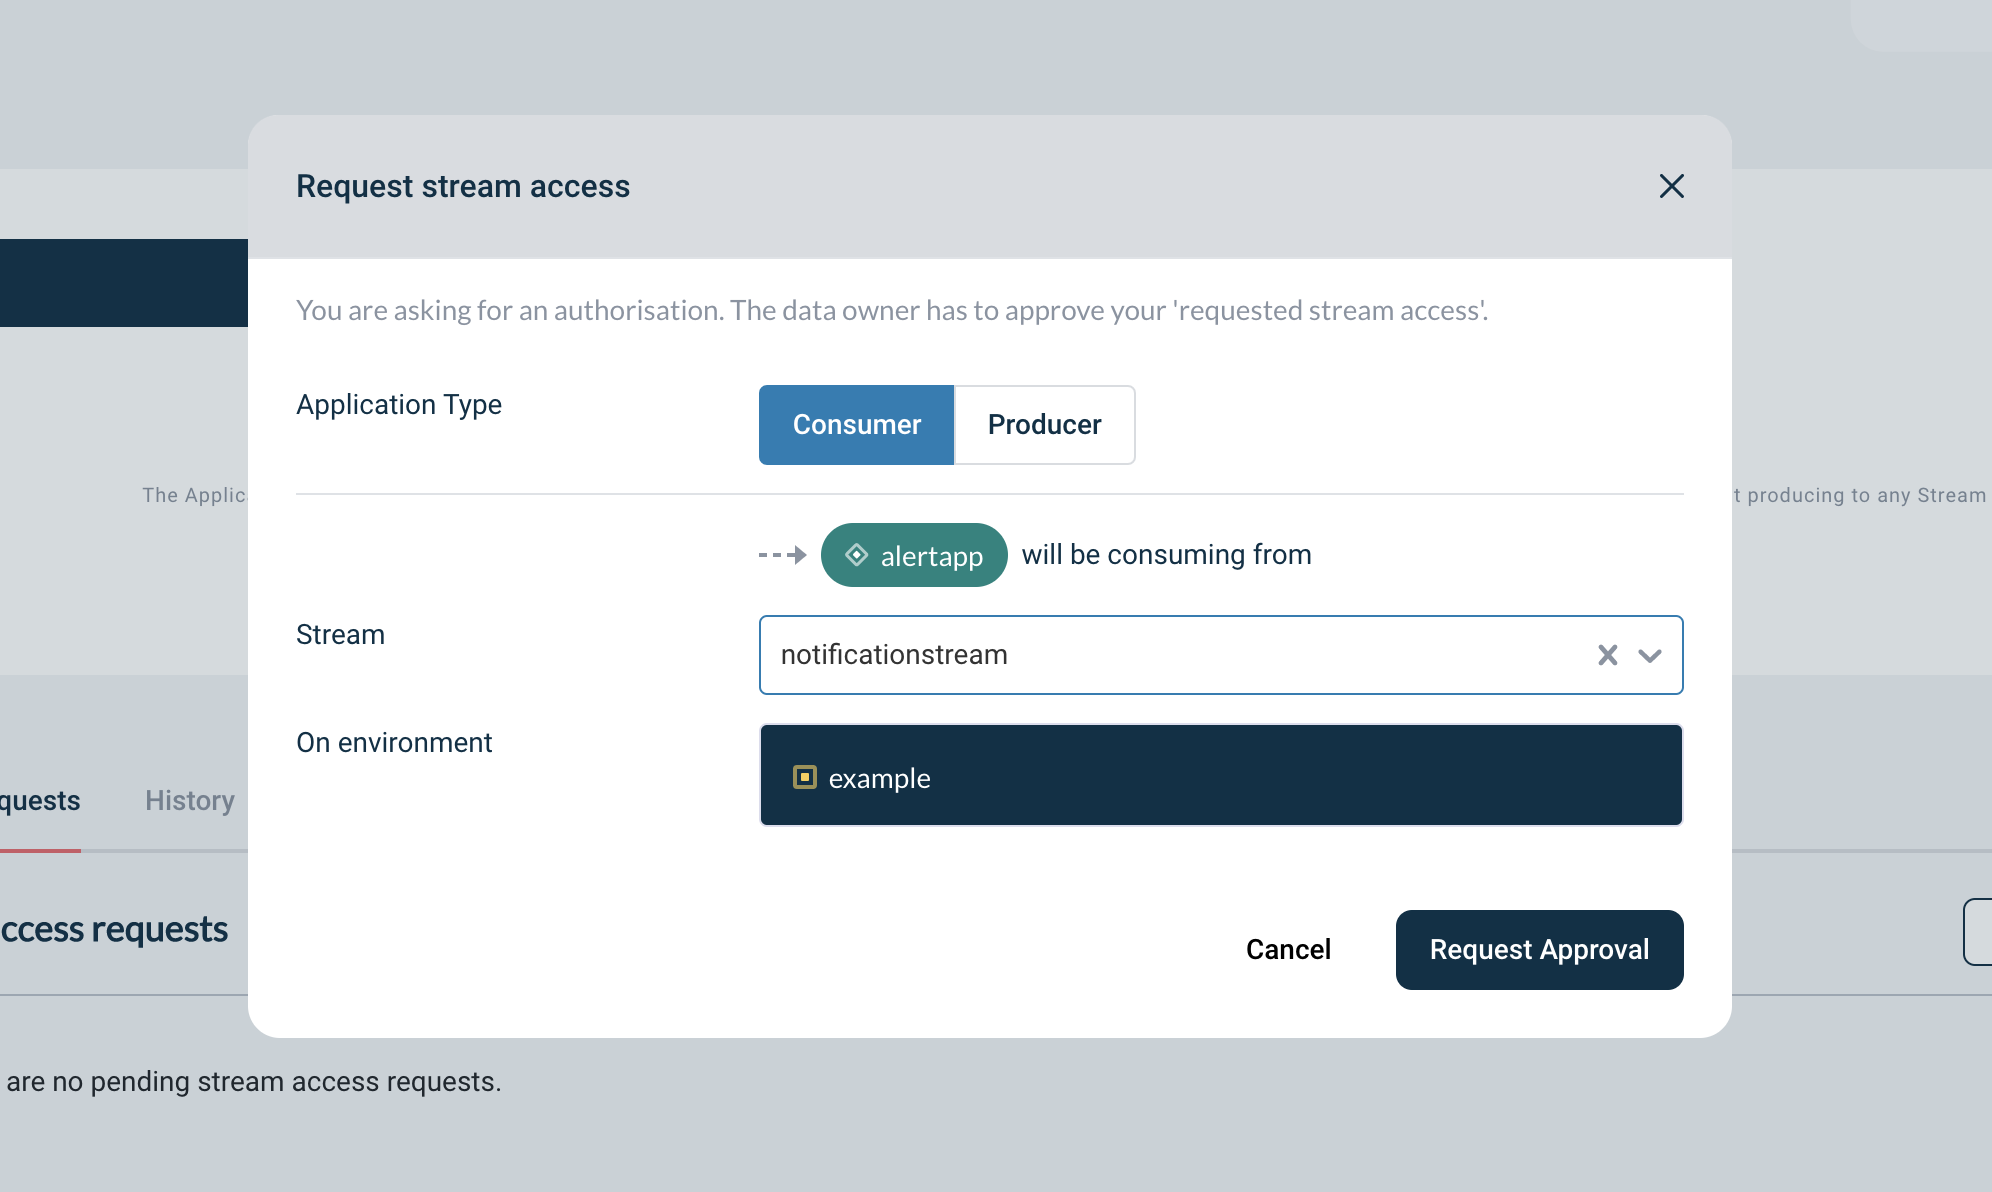Click 'no pending stream access requests' text
Screen dimensions: 1992x1192
275,1082
